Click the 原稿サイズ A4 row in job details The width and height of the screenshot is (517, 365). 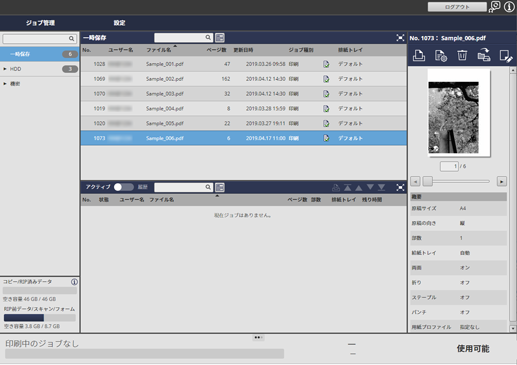[458, 208]
